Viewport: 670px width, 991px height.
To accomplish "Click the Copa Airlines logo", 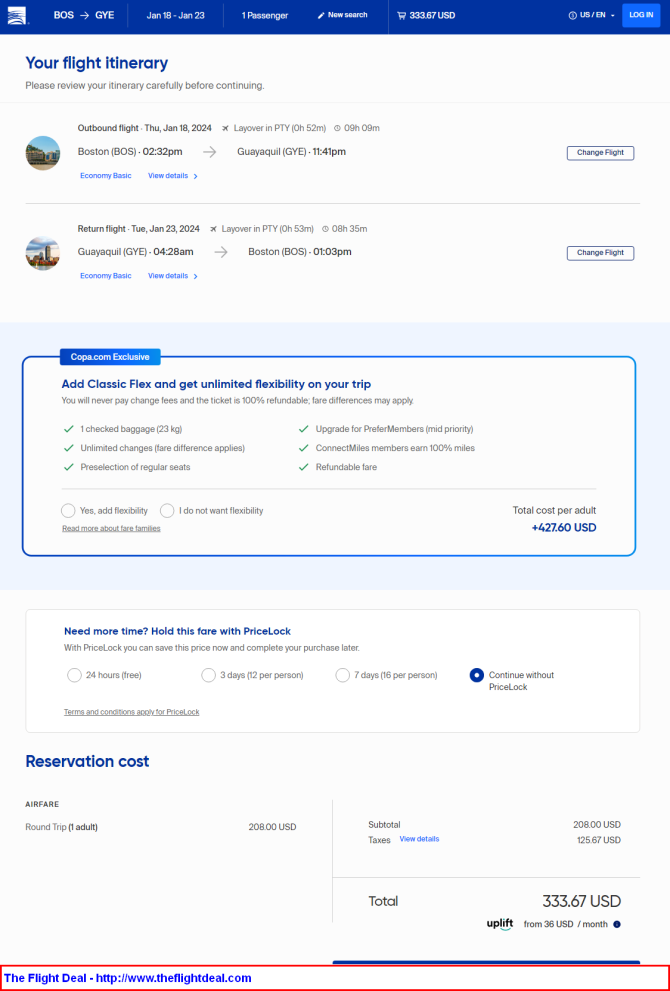I will tap(17, 15).
